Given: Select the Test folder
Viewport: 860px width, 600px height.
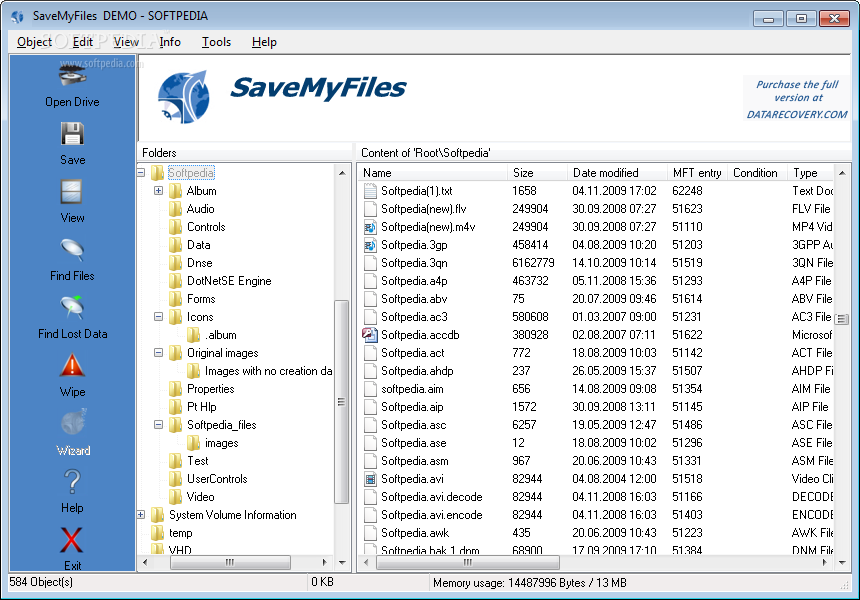Looking at the screenshot, I should coord(197,461).
